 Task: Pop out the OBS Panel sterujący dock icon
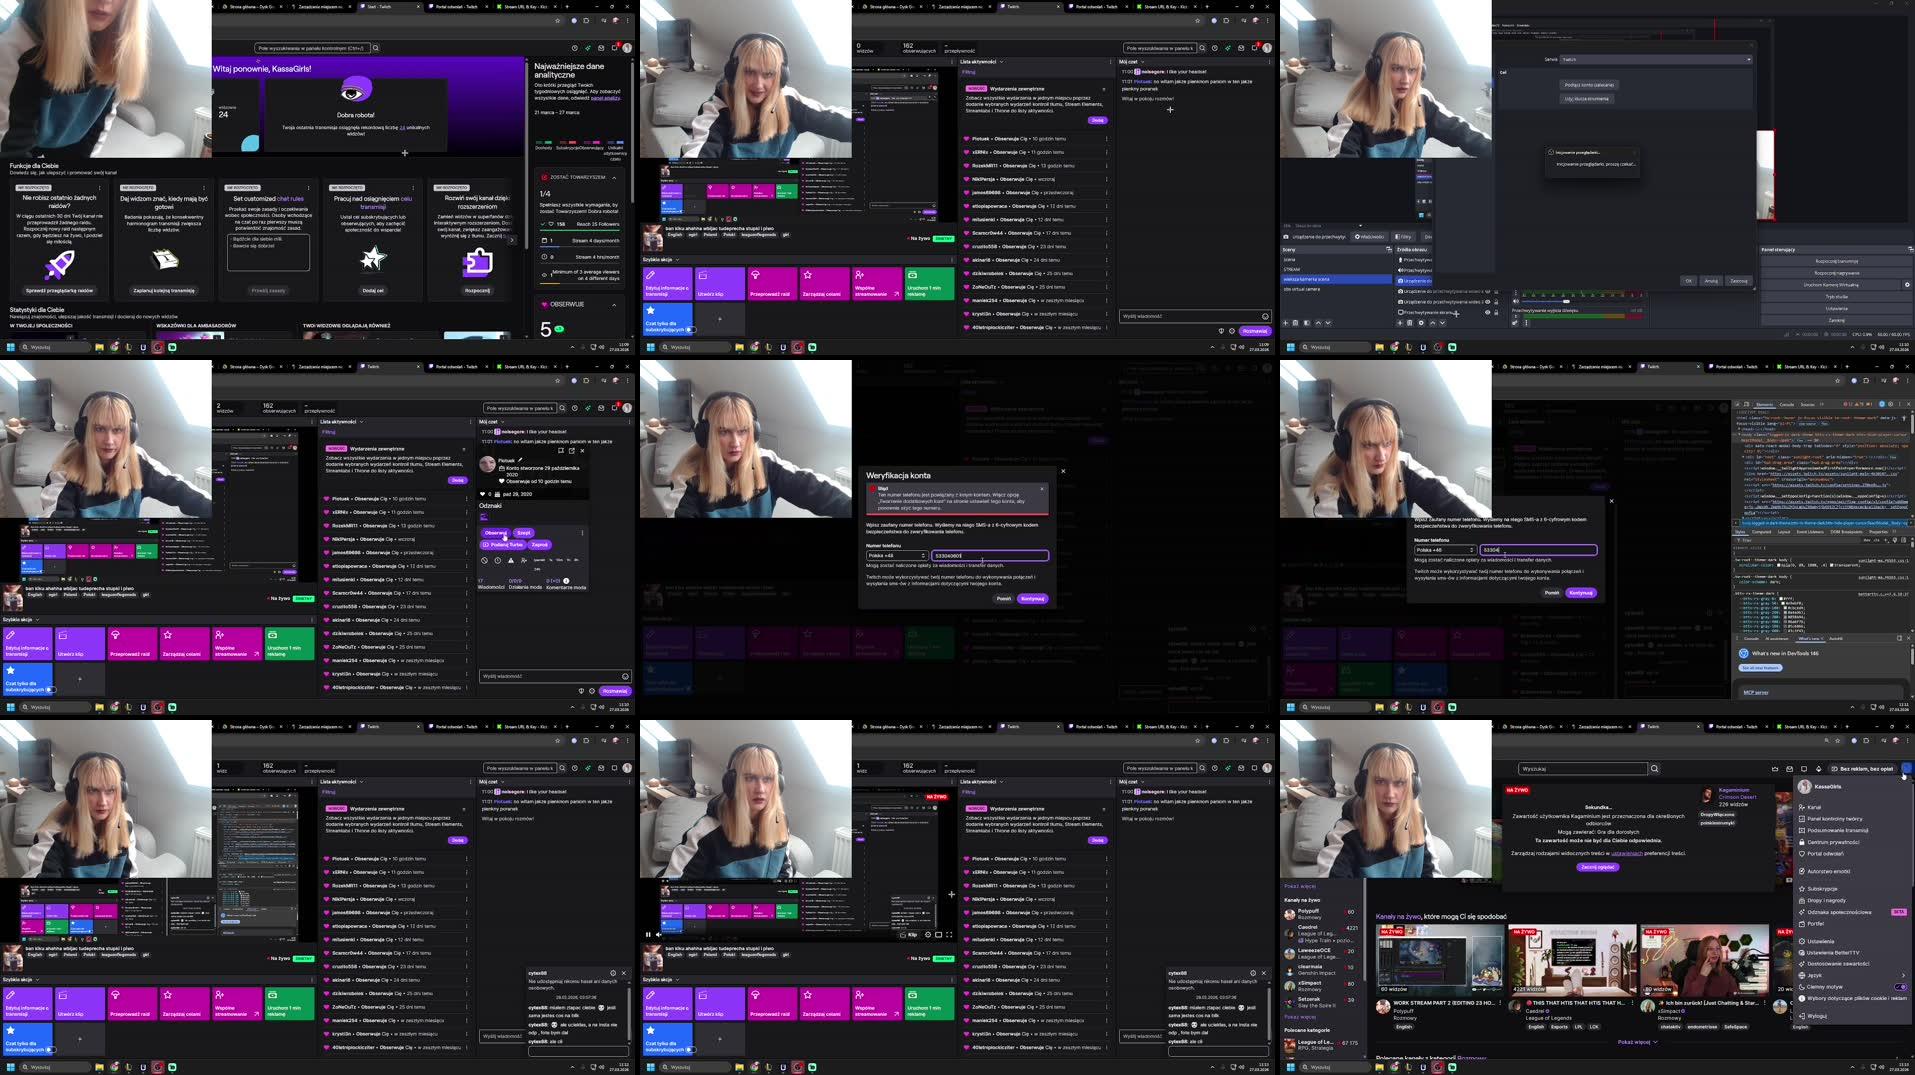1910,249
